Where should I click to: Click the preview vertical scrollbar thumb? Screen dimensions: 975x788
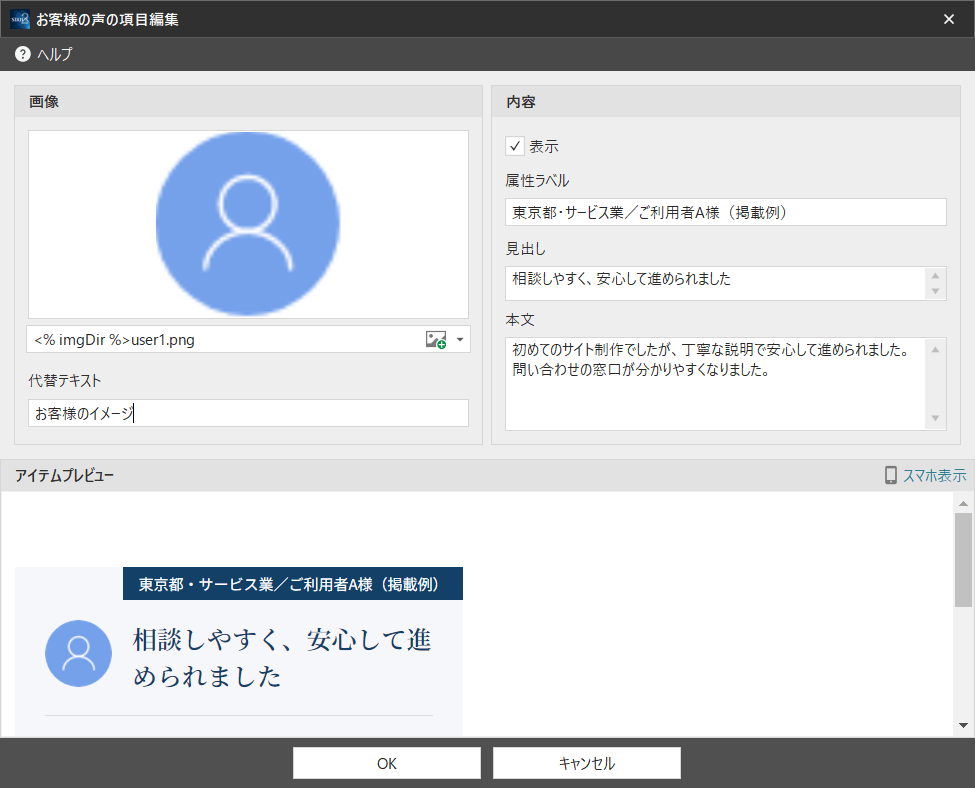coord(963,560)
